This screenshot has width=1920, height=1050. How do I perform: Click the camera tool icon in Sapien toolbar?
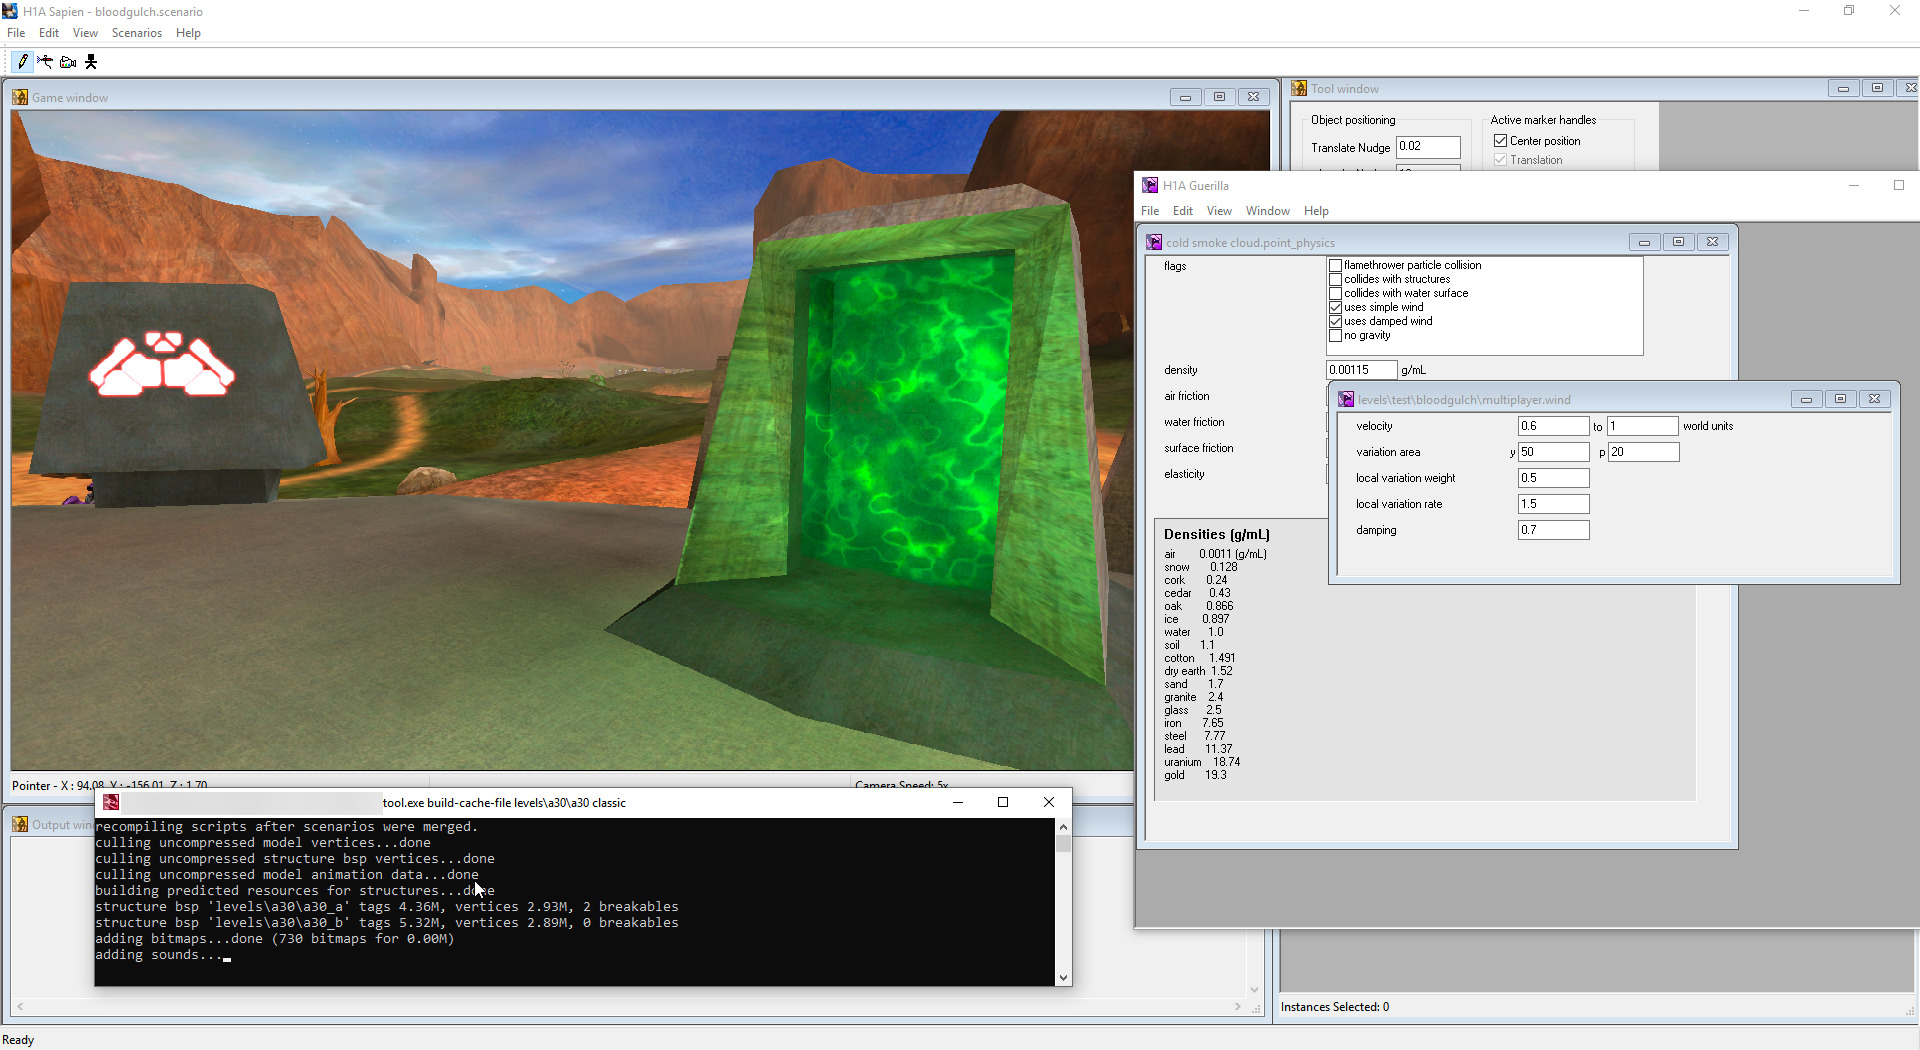pos(68,62)
